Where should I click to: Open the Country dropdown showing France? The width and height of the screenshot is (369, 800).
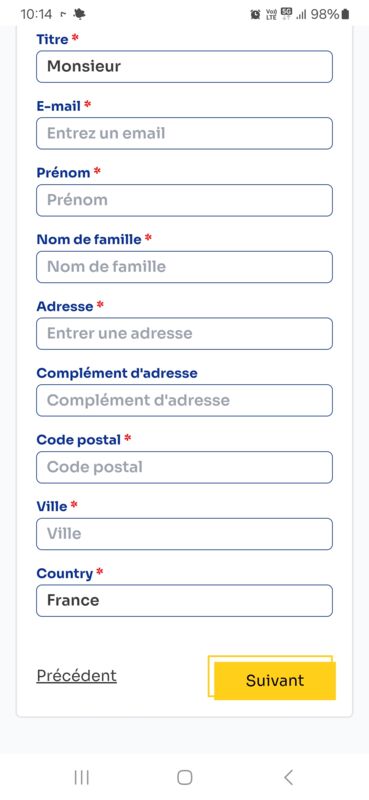pos(184,601)
